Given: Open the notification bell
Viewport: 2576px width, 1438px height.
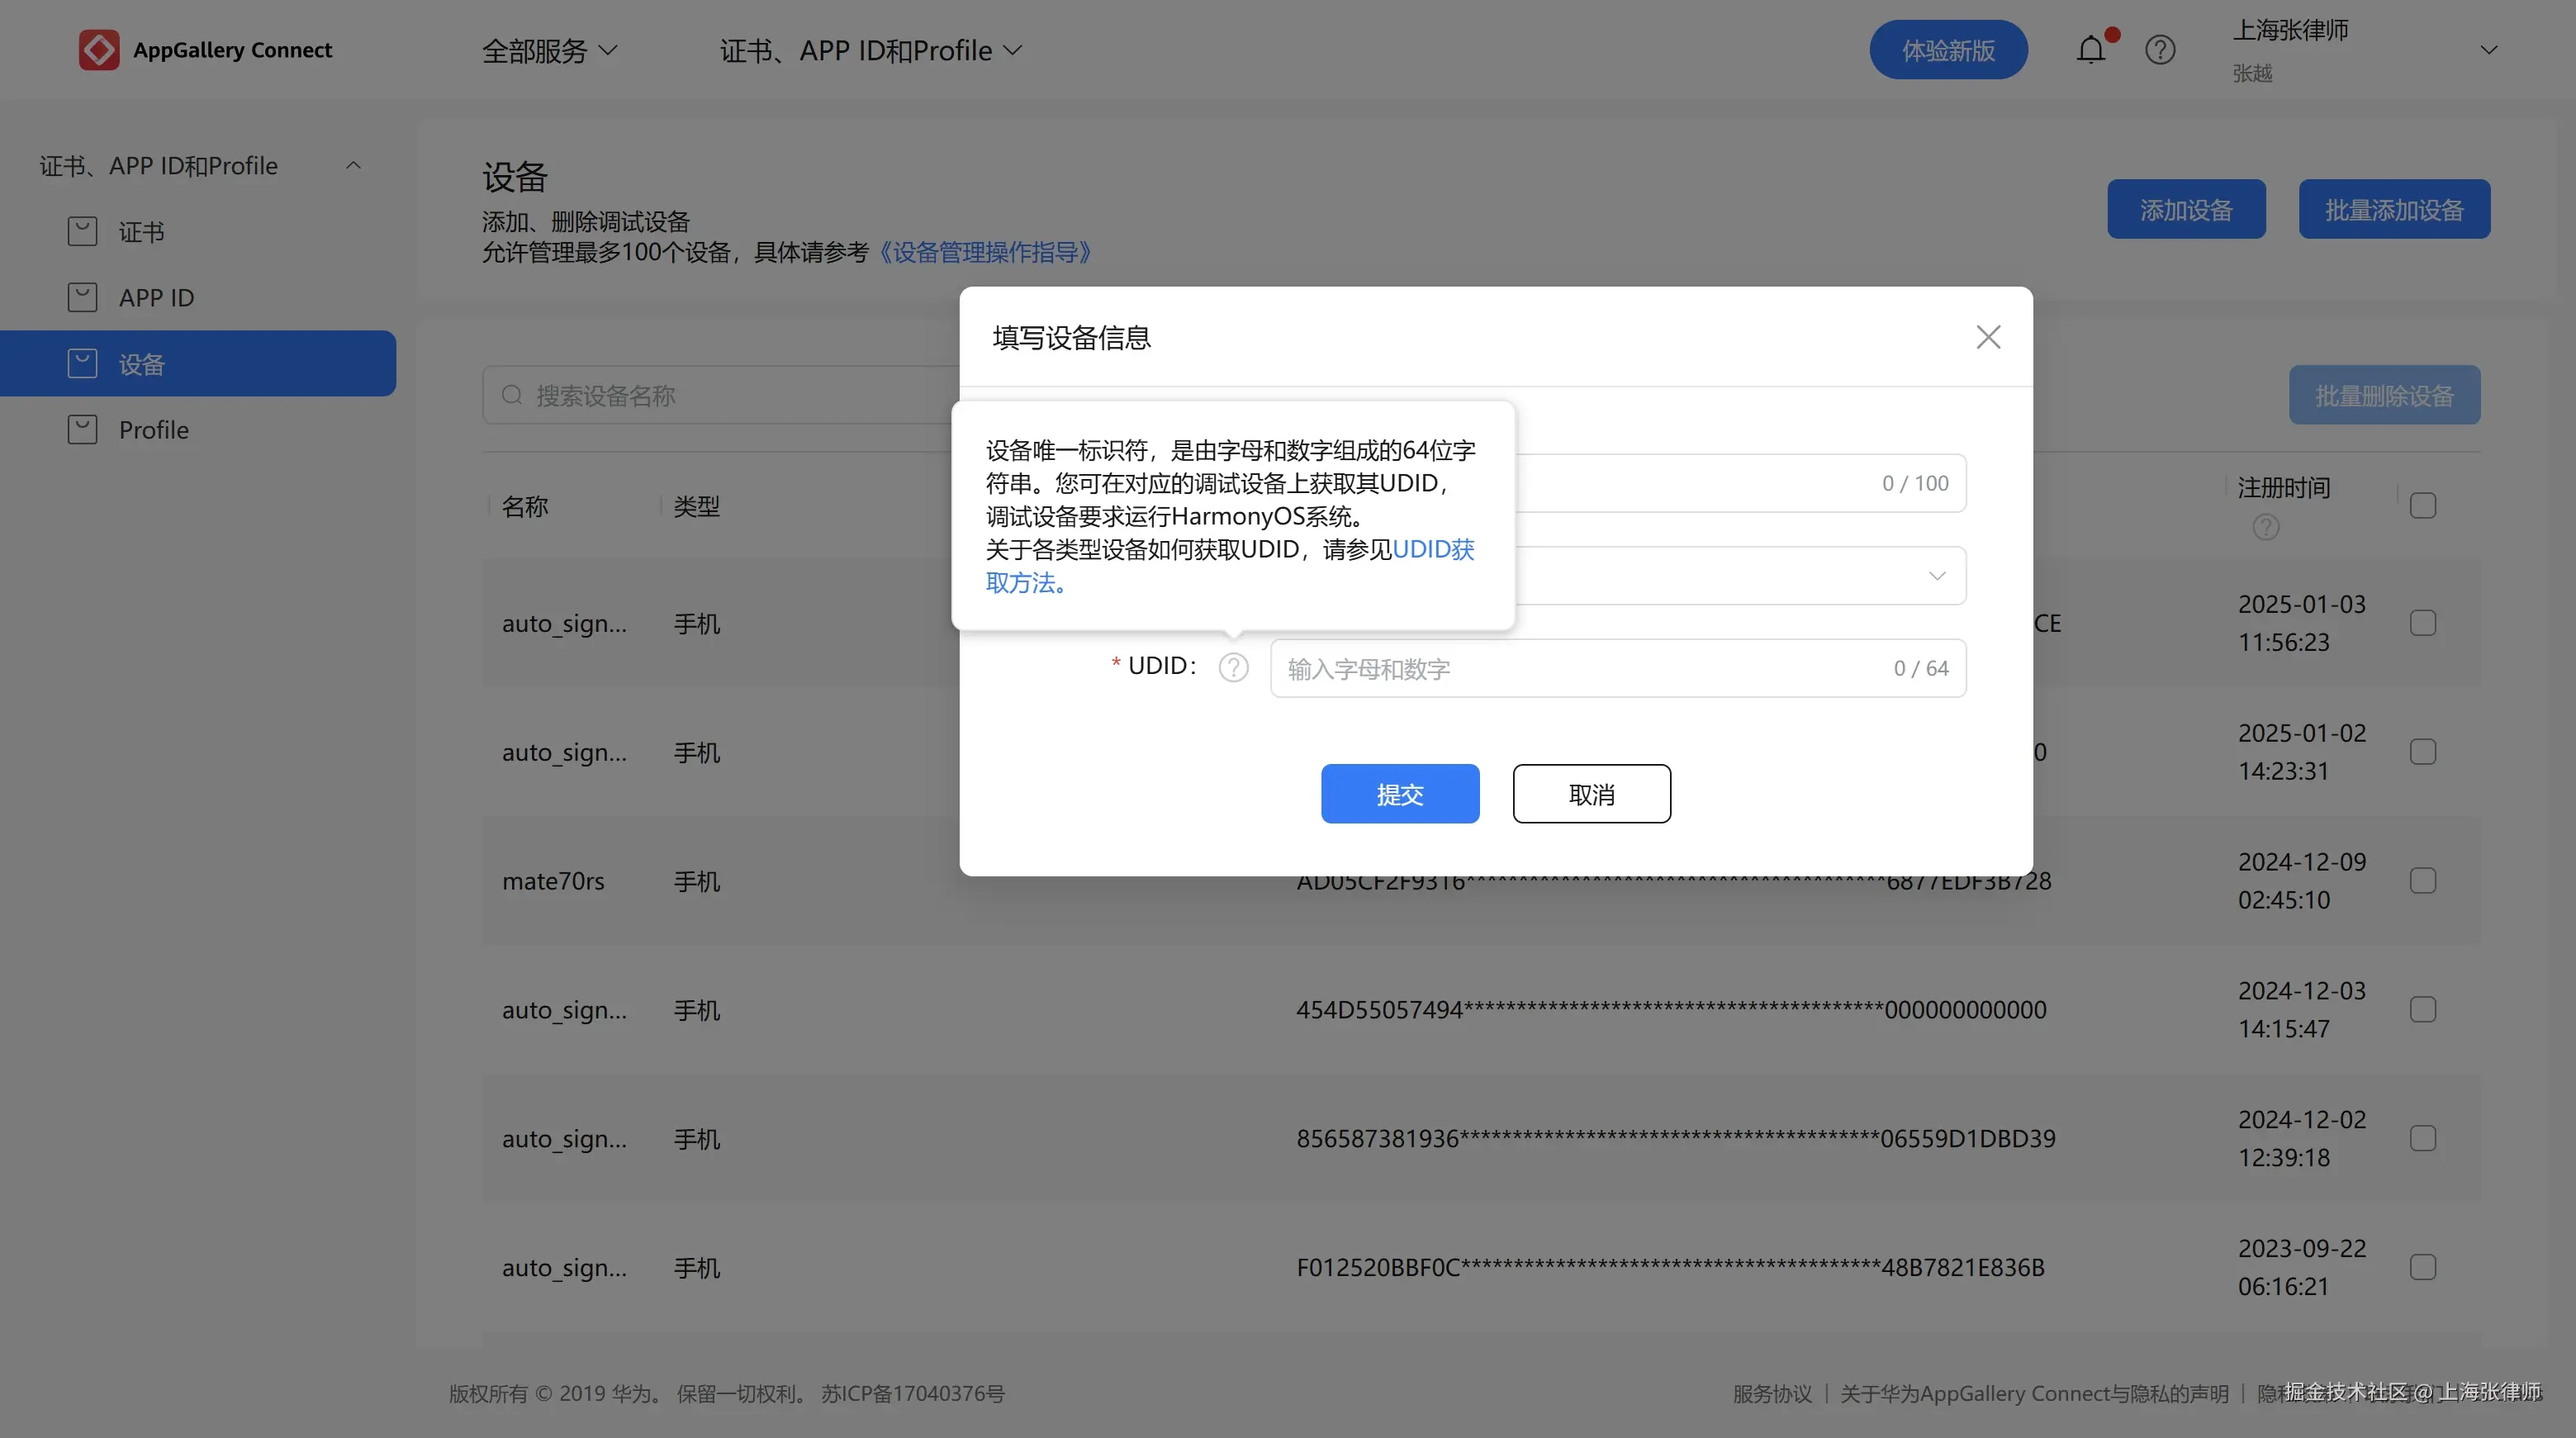Looking at the screenshot, I should pyautogui.click(x=2092, y=49).
